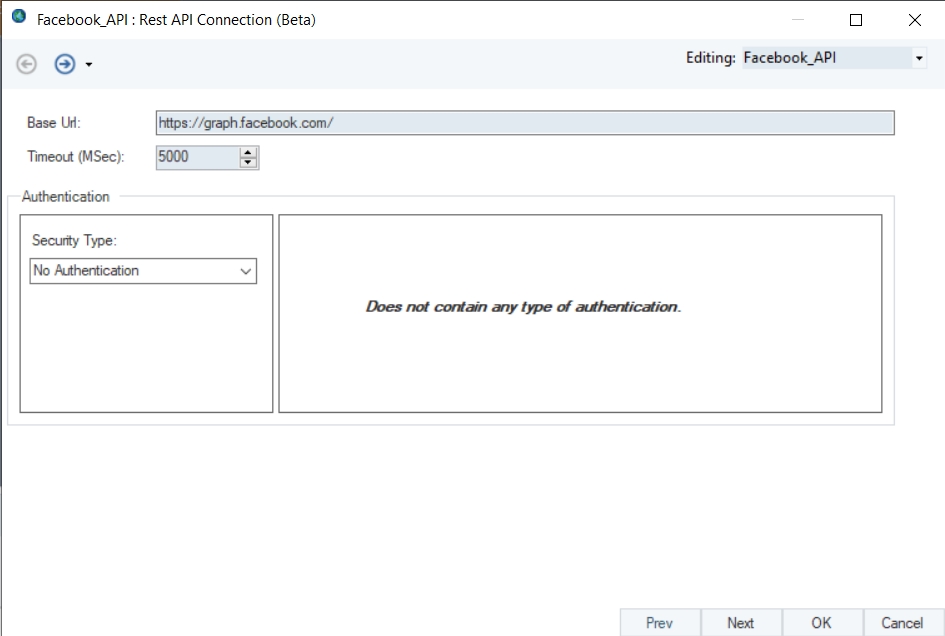Increase Timeout with up spinner arrow

[248, 153]
